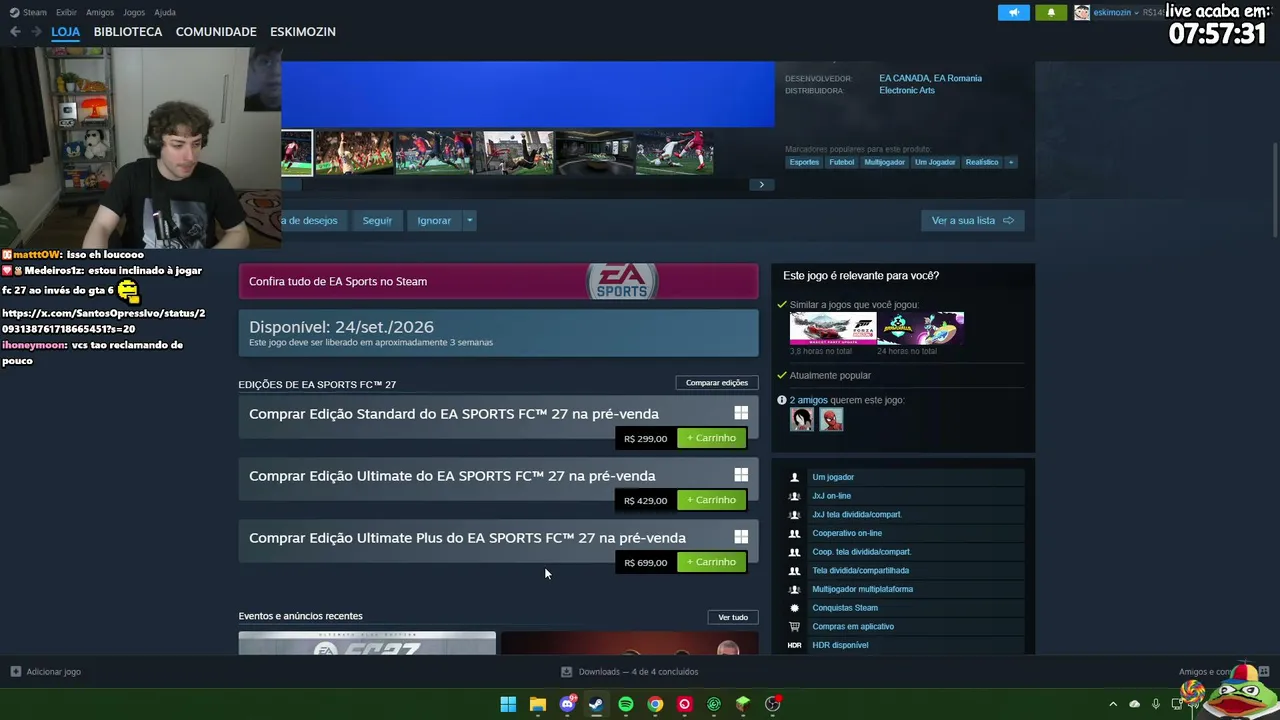This screenshot has width=1280, height=720.
Task: Open the Jogos menu
Action: pyautogui.click(x=134, y=12)
